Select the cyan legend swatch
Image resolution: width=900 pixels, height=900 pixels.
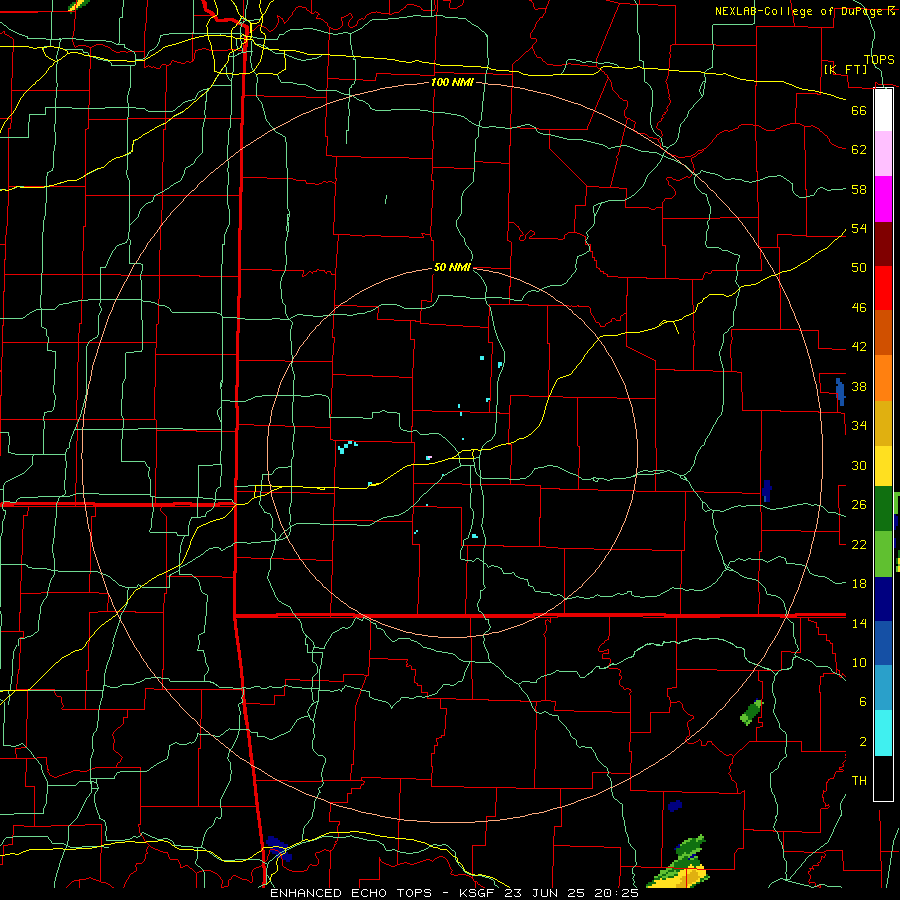click(x=883, y=733)
